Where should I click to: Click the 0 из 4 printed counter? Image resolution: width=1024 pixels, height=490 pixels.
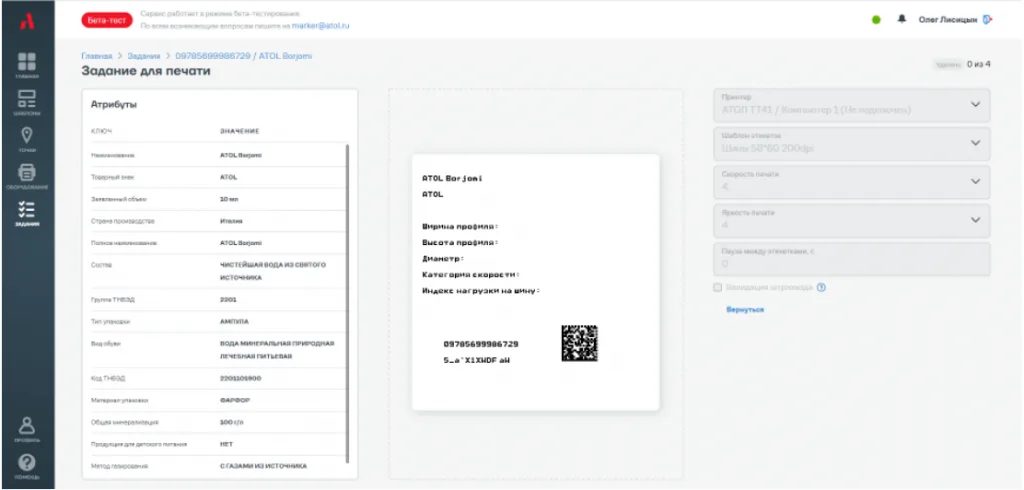click(979, 64)
